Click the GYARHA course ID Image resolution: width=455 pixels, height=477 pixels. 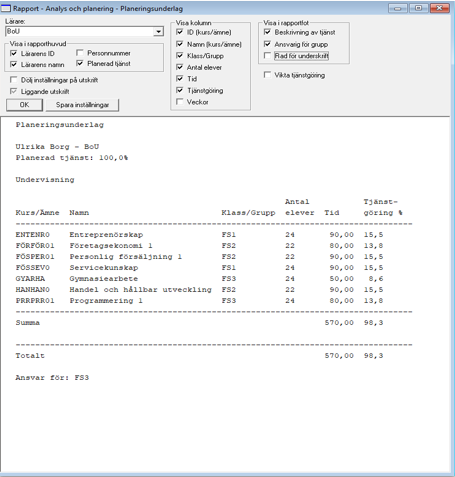click(30, 279)
